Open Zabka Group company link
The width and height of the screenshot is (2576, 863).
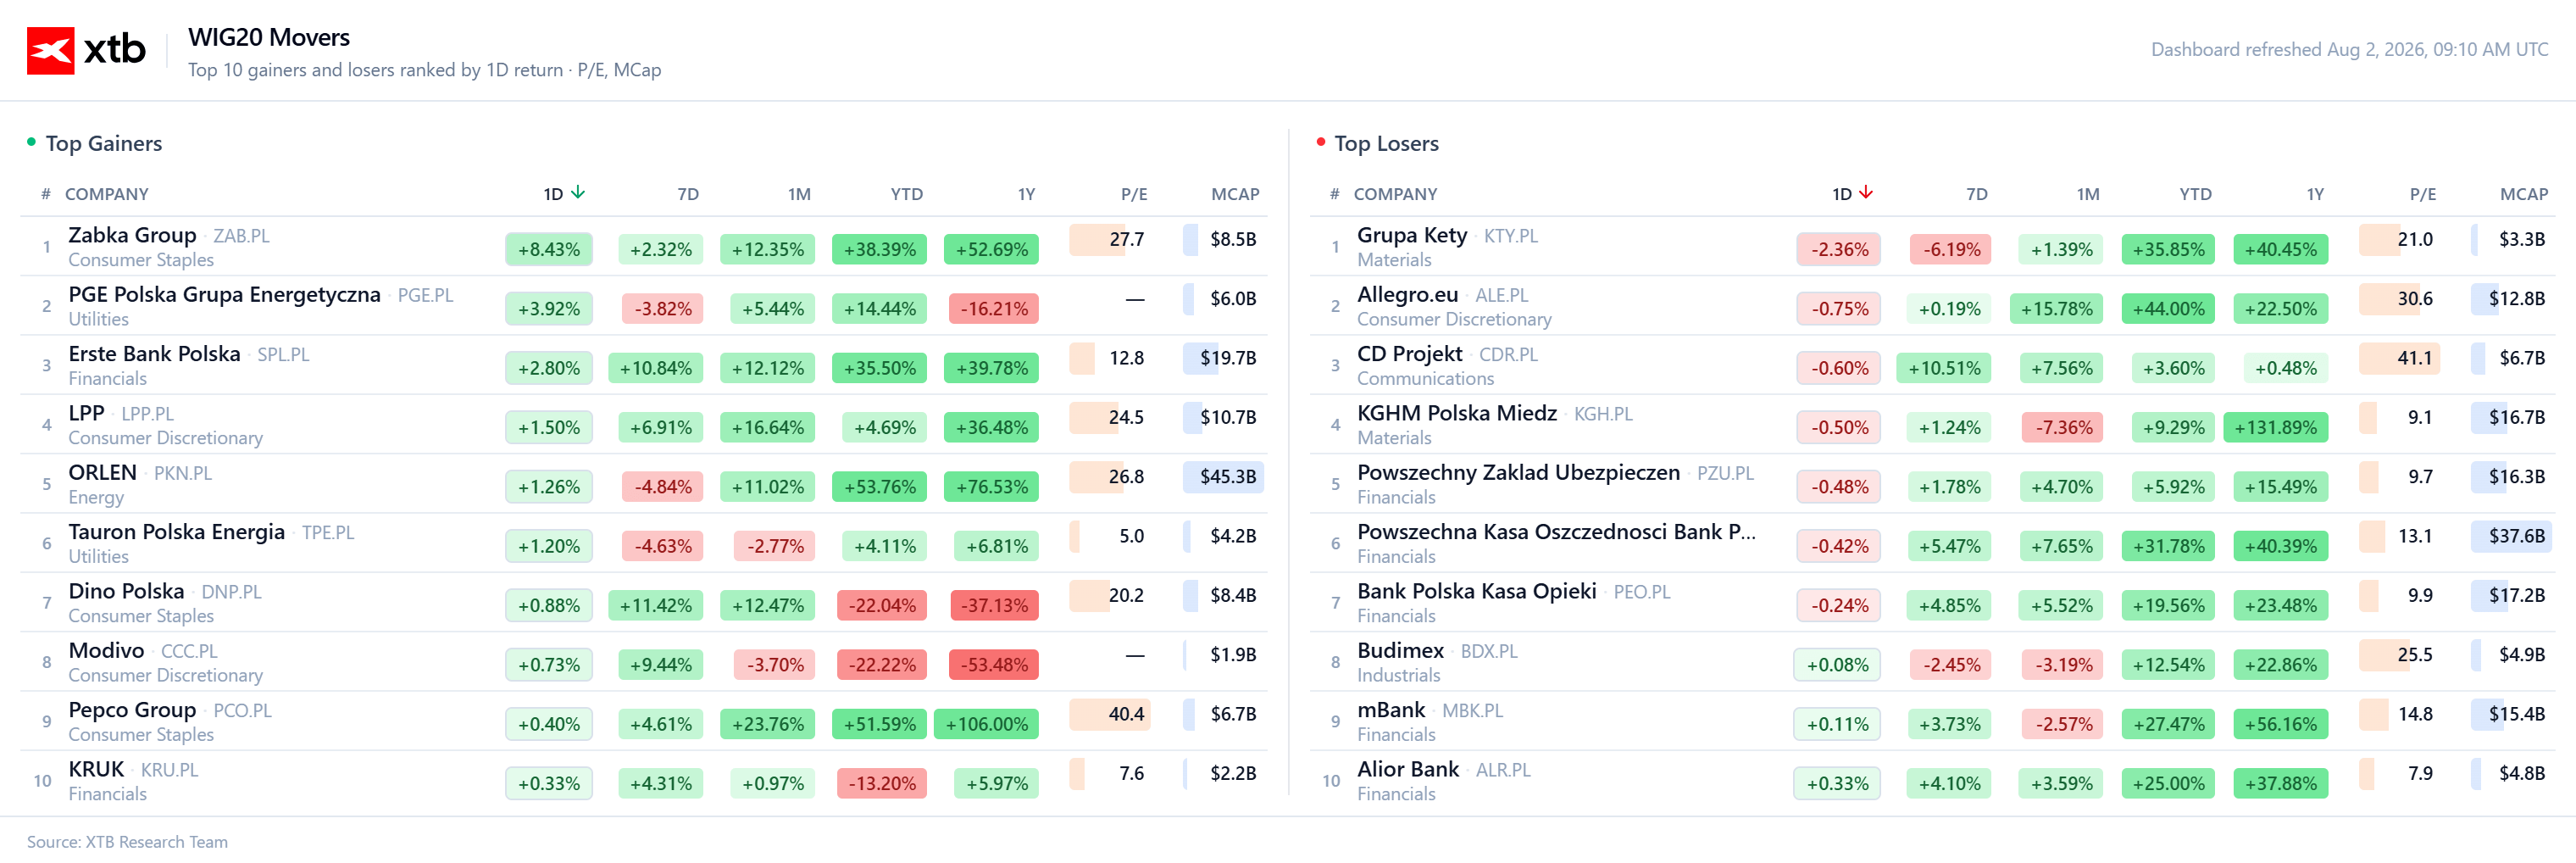point(132,235)
